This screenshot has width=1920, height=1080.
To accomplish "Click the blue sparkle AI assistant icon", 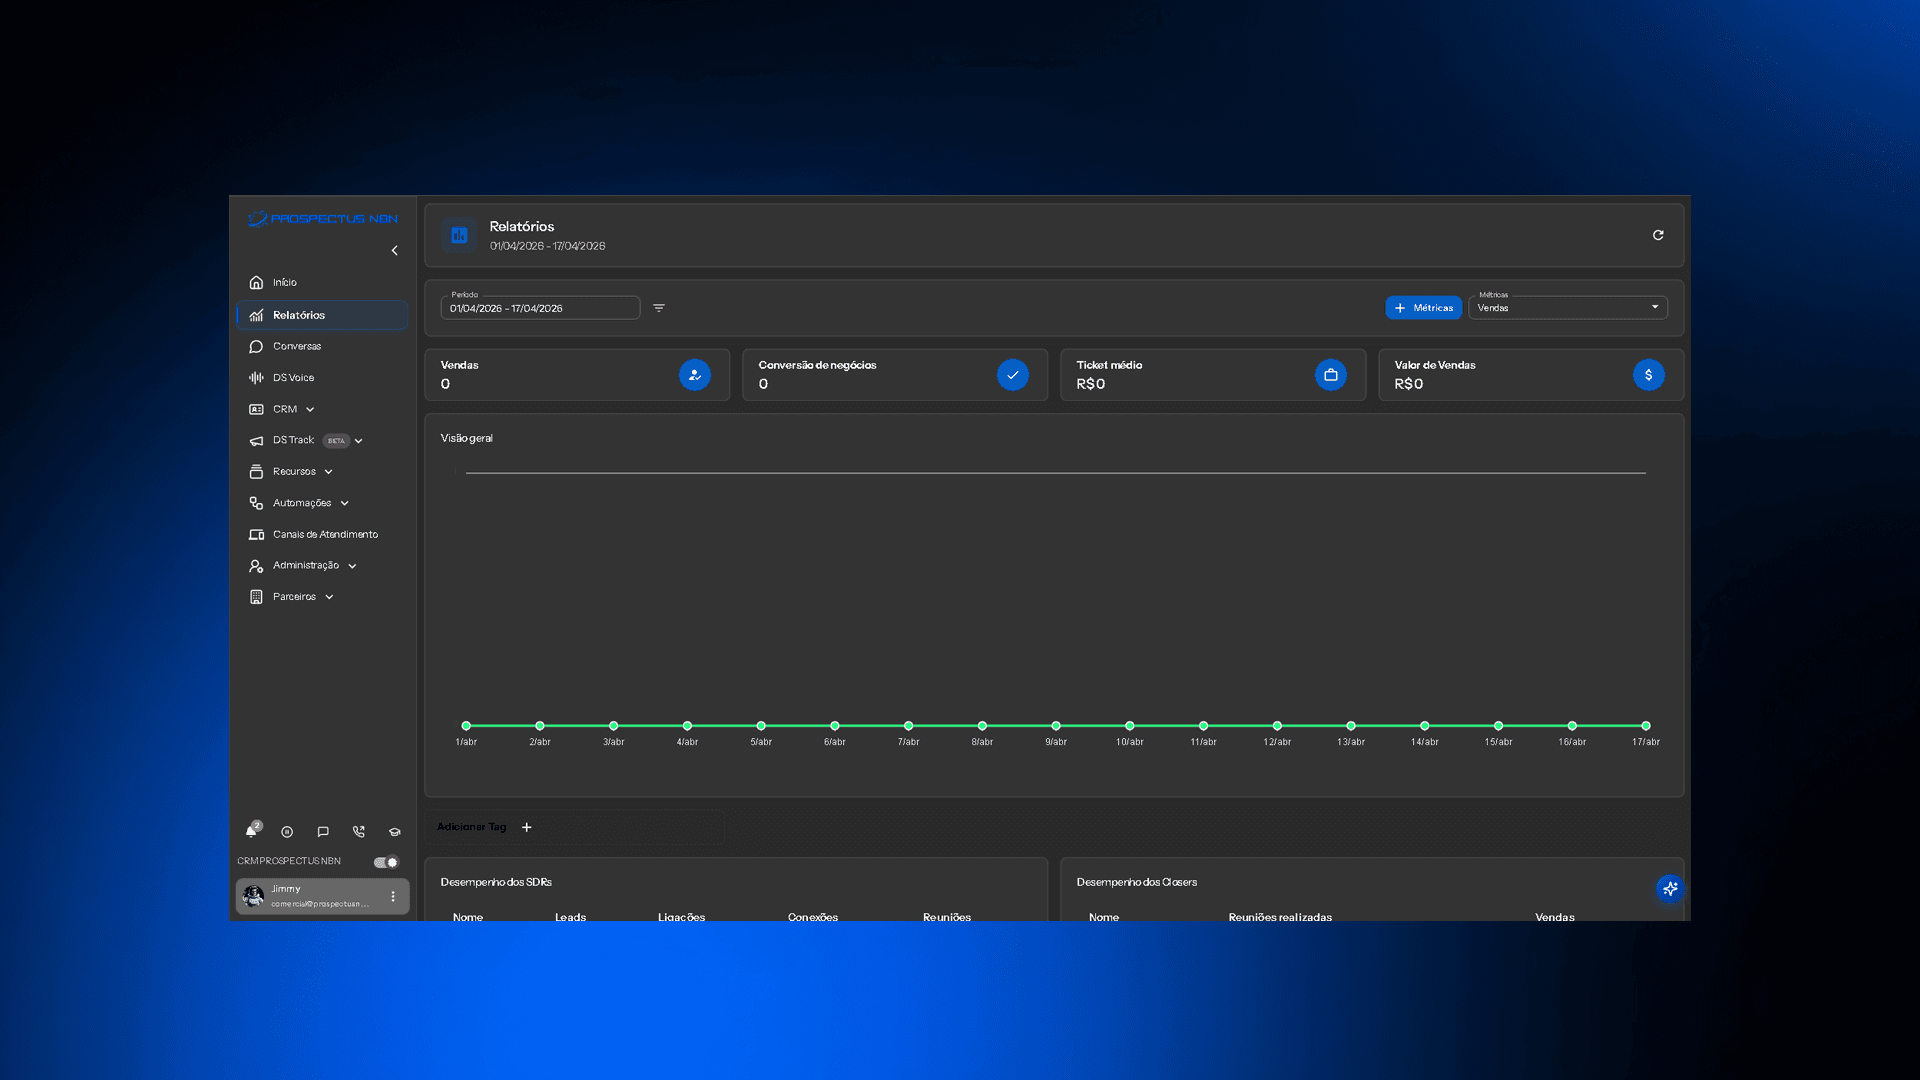I will (x=1669, y=888).
